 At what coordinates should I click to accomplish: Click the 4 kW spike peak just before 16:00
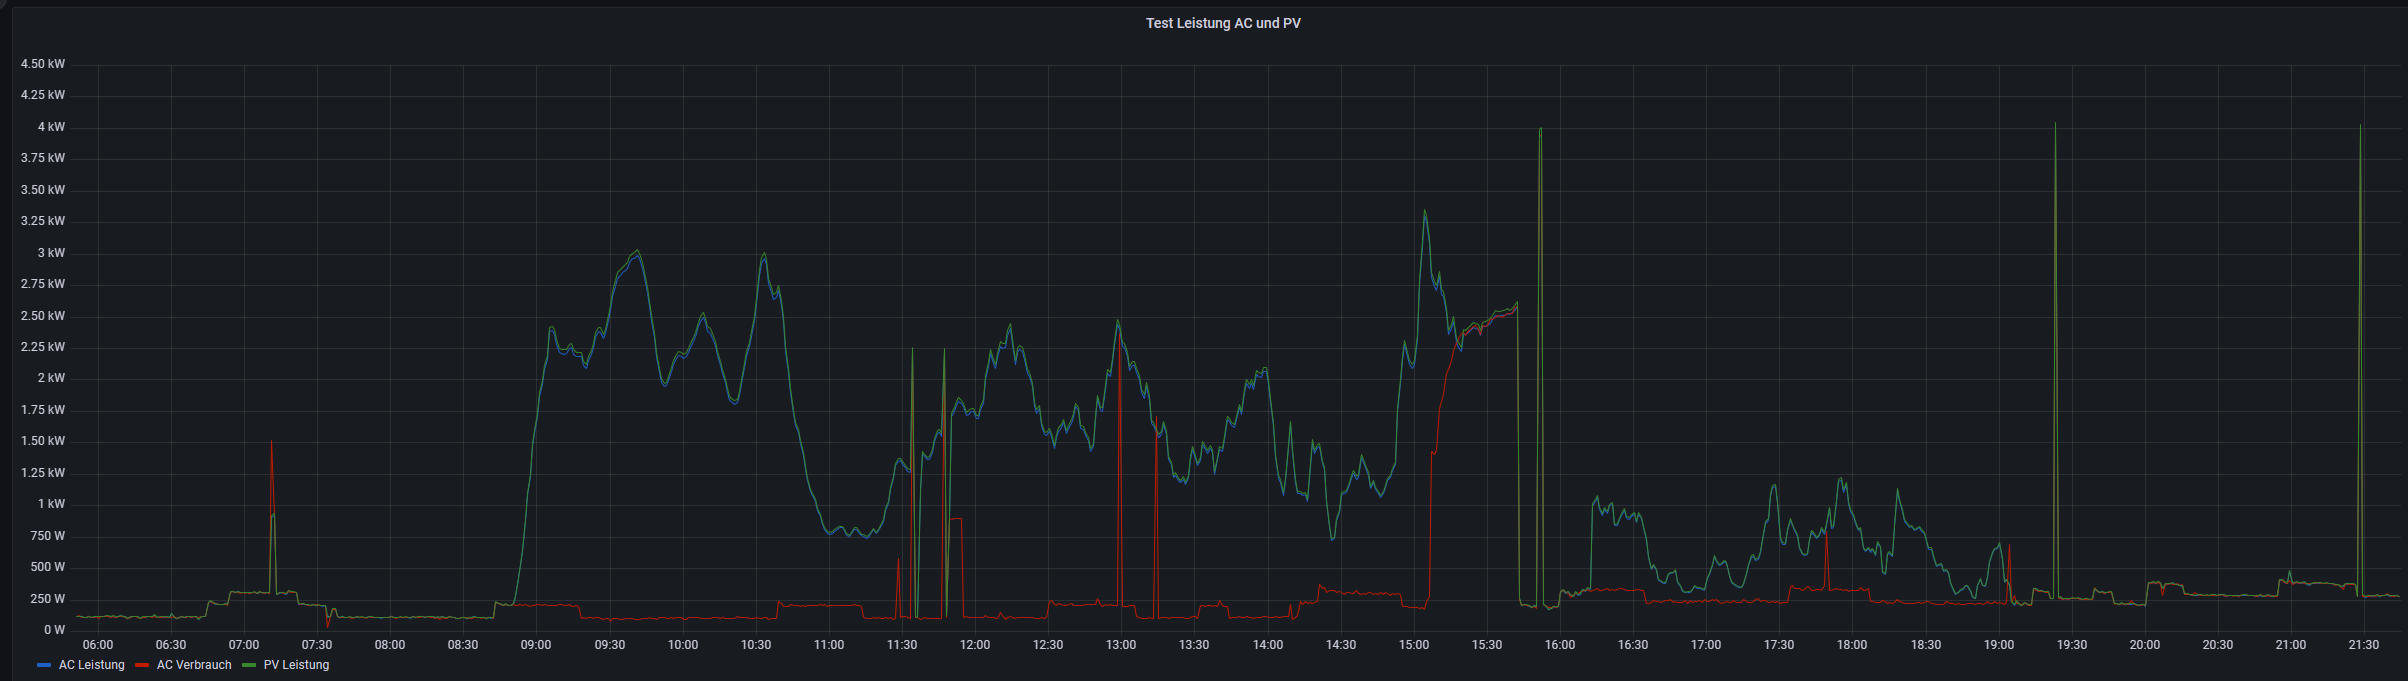[1540, 129]
